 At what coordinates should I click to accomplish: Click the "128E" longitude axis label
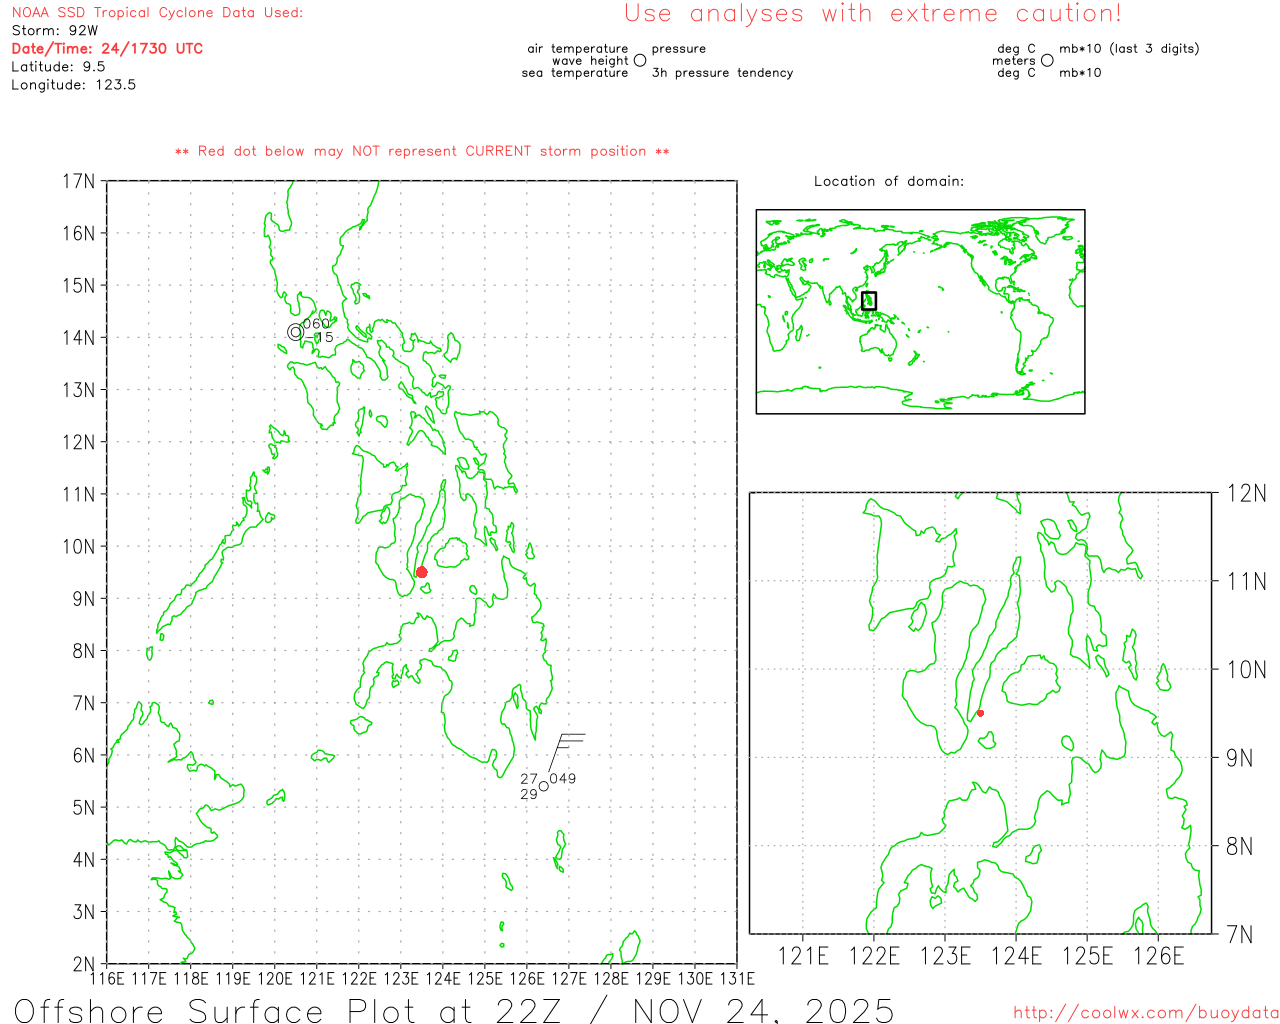click(611, 978)
